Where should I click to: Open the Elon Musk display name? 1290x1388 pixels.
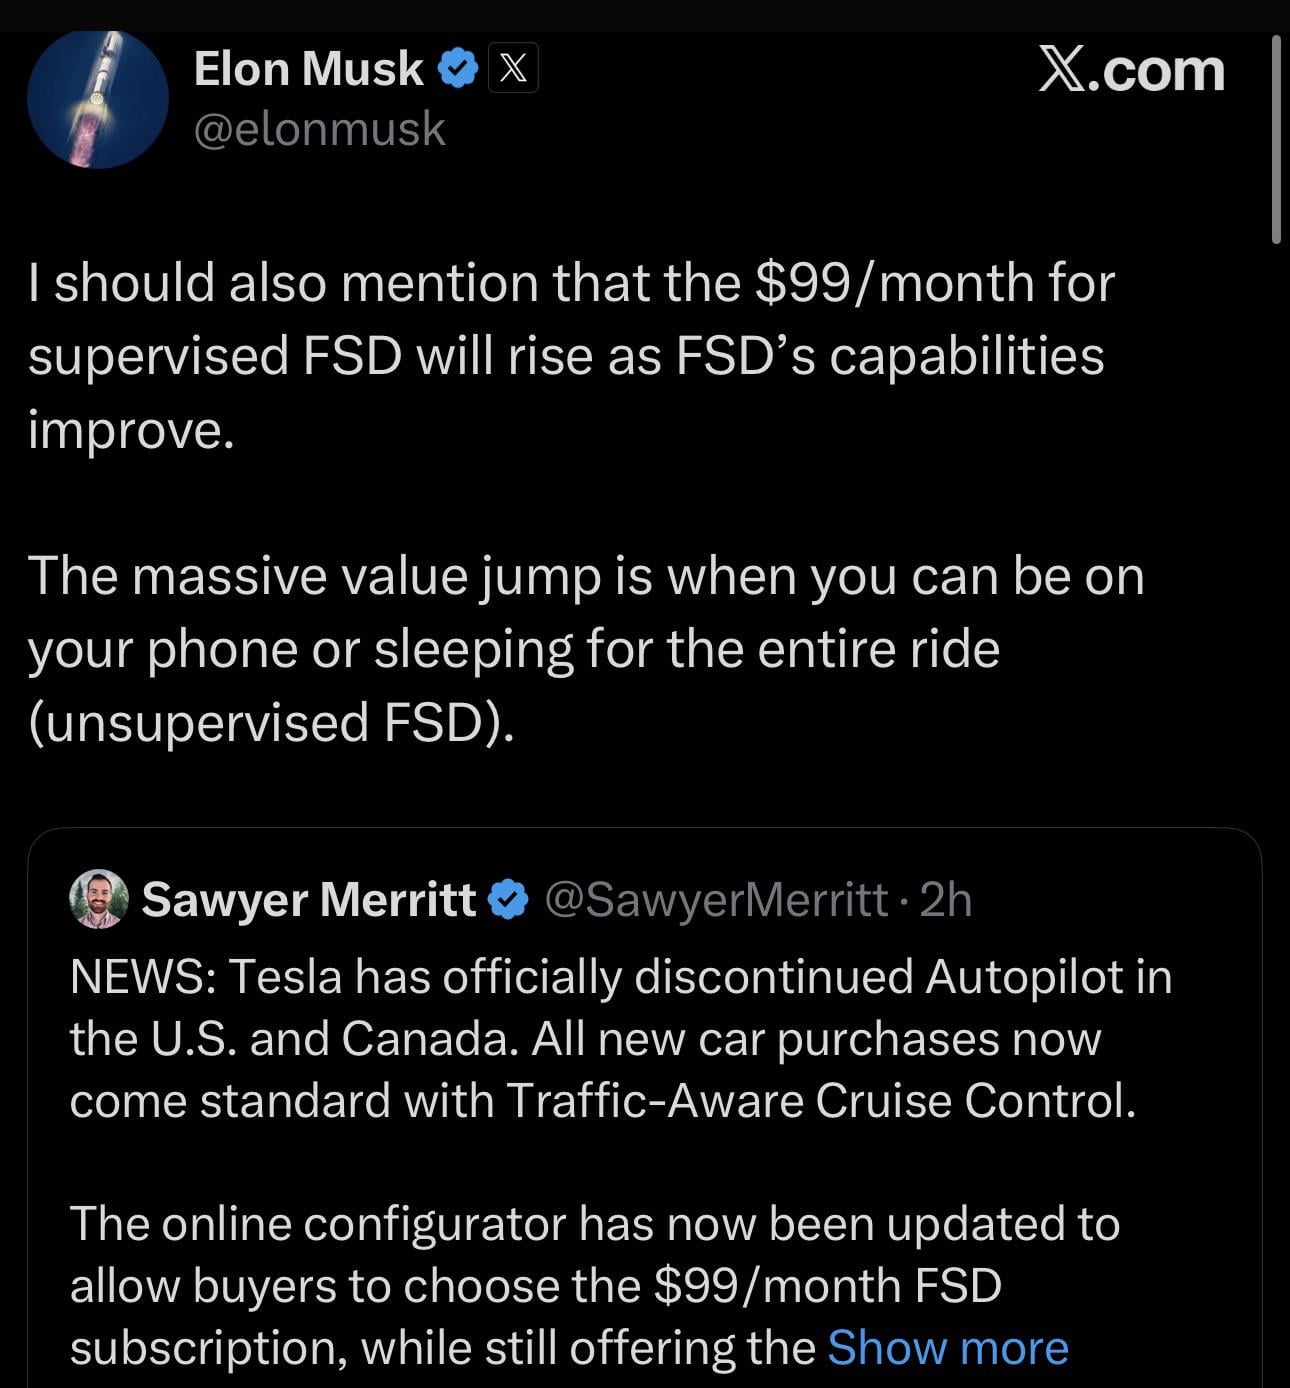(308, 69)
